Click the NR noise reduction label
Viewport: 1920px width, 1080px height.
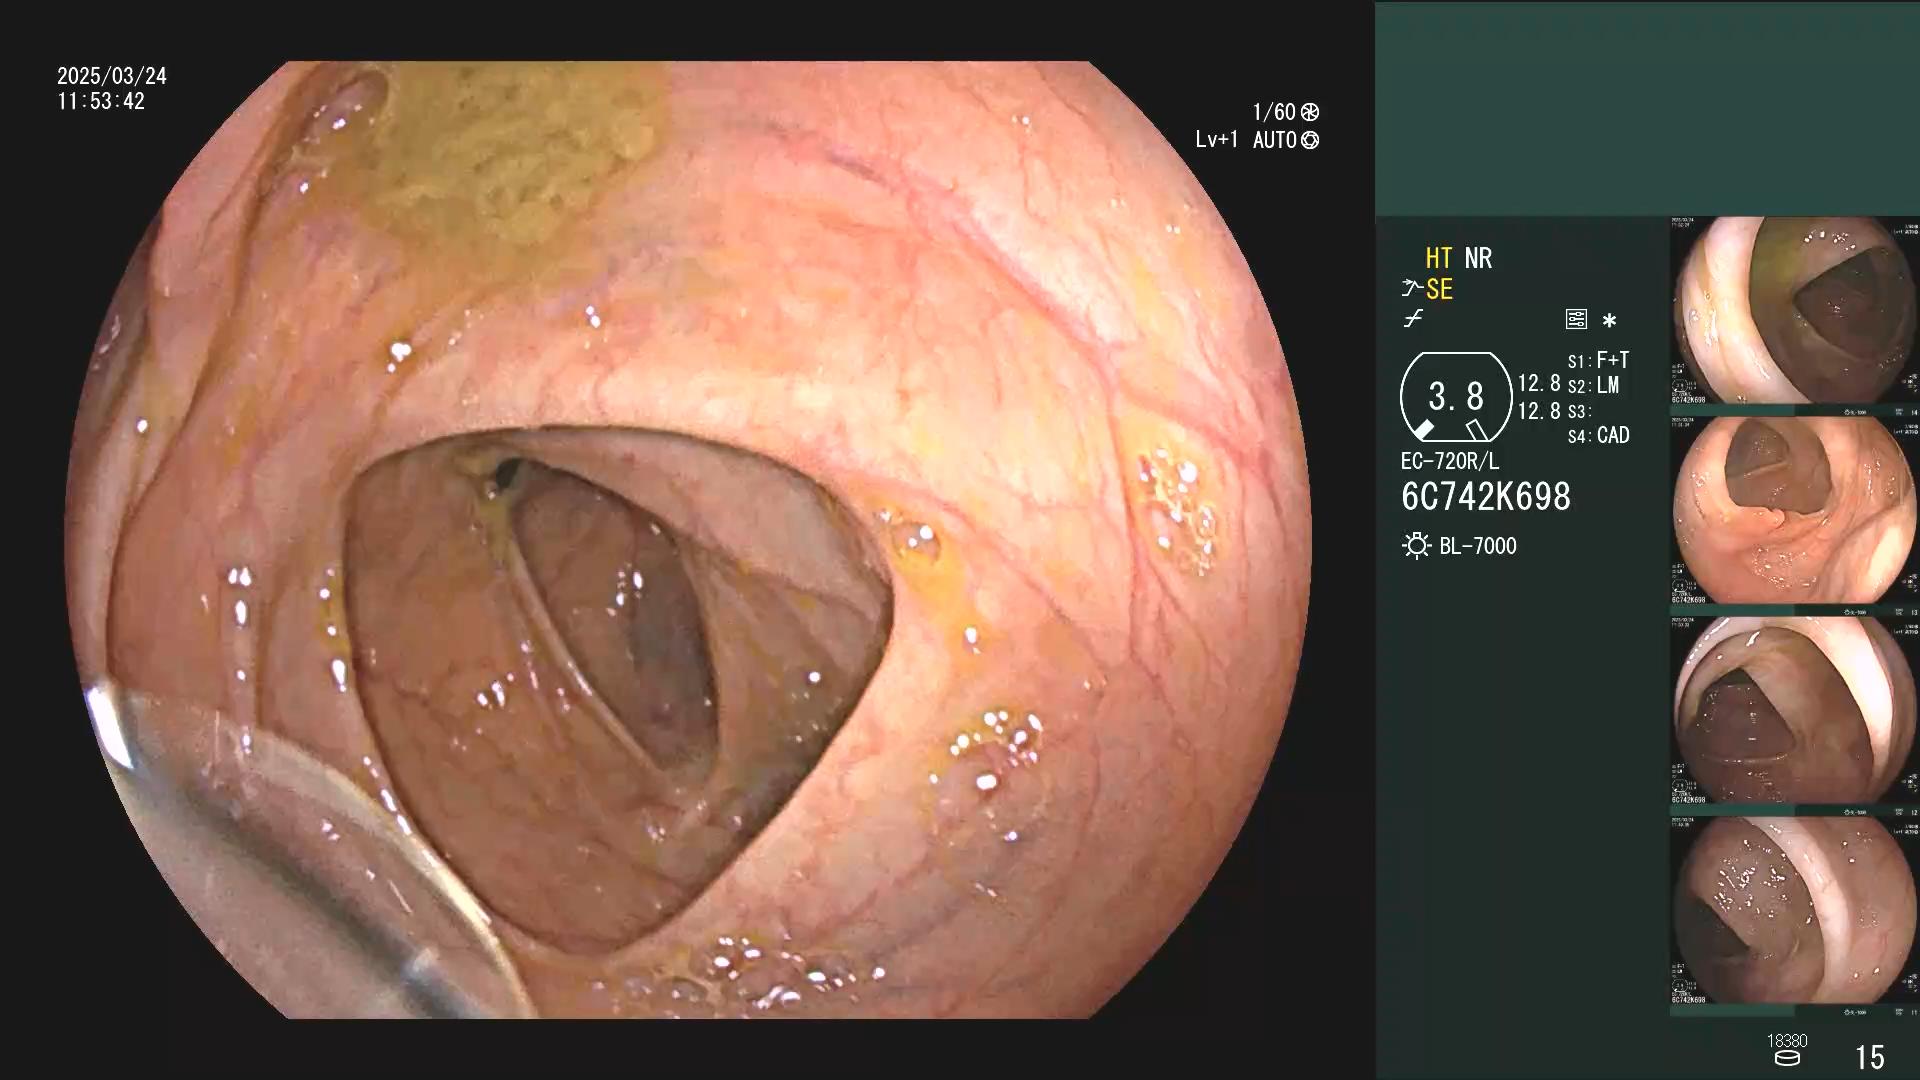[x=1478, y=258]
